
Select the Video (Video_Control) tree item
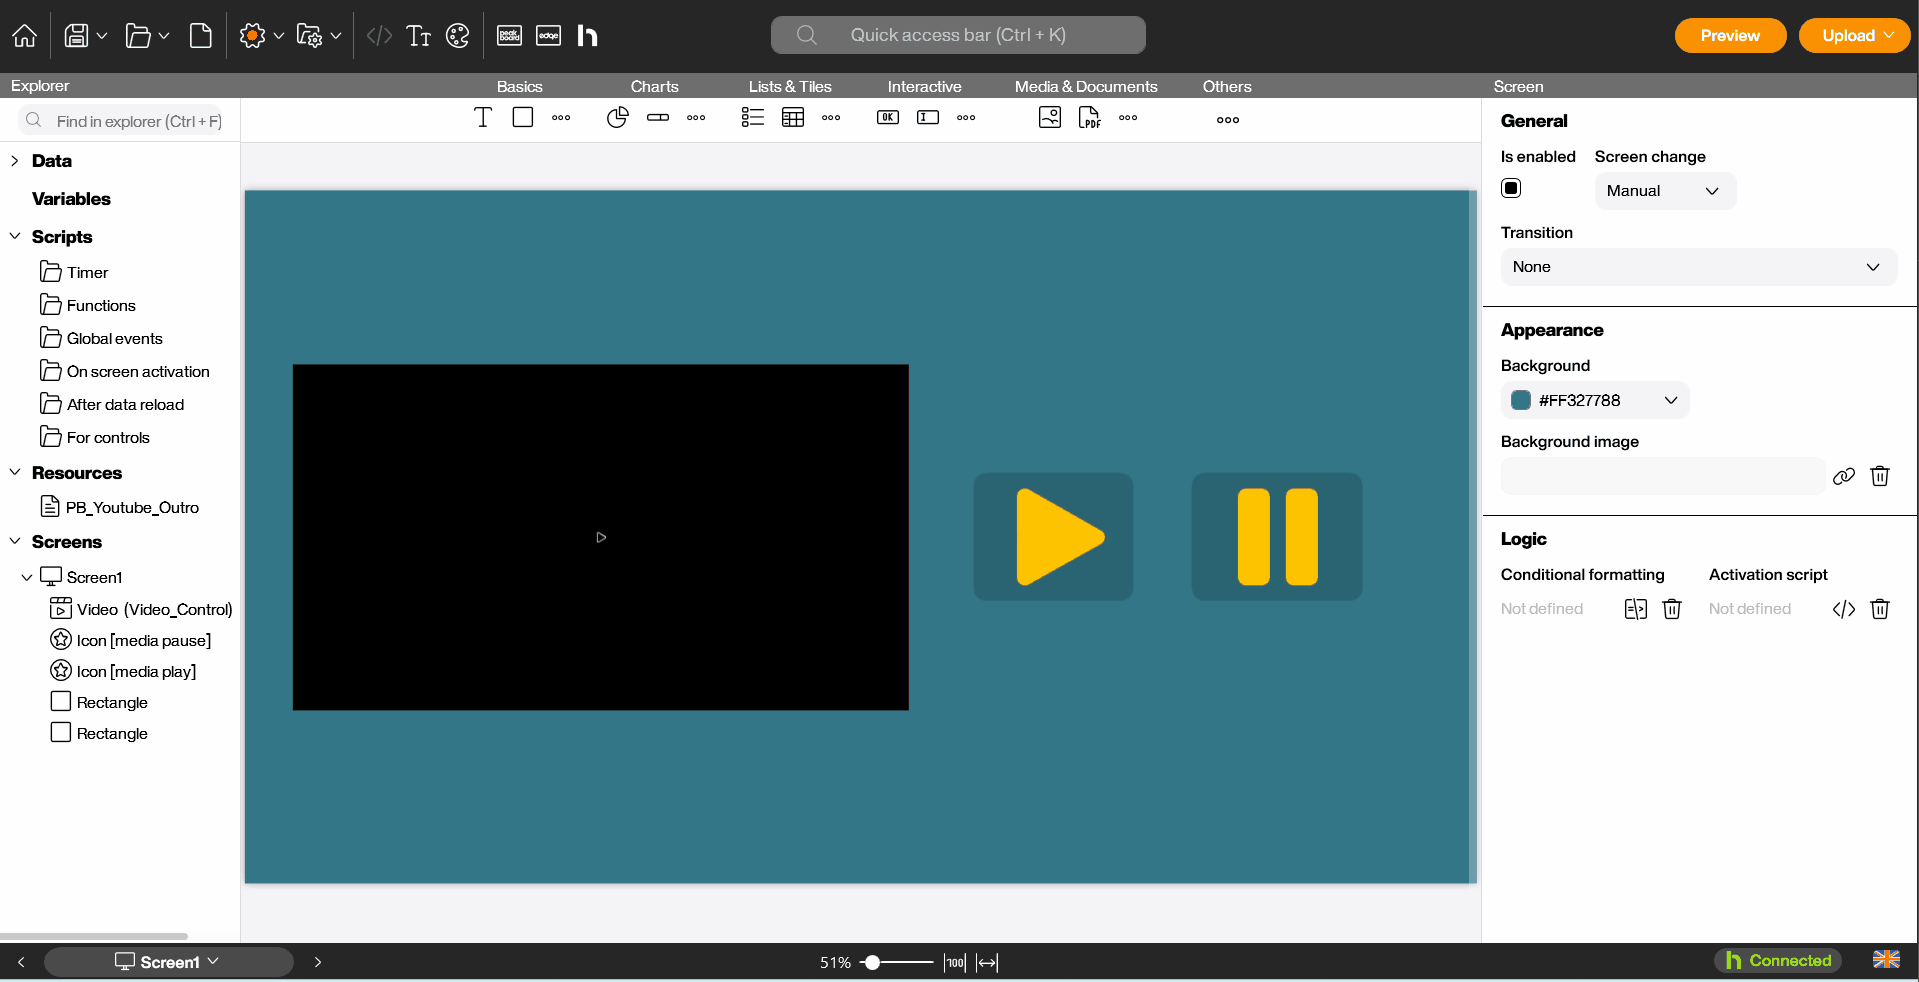tap(154, 609)
